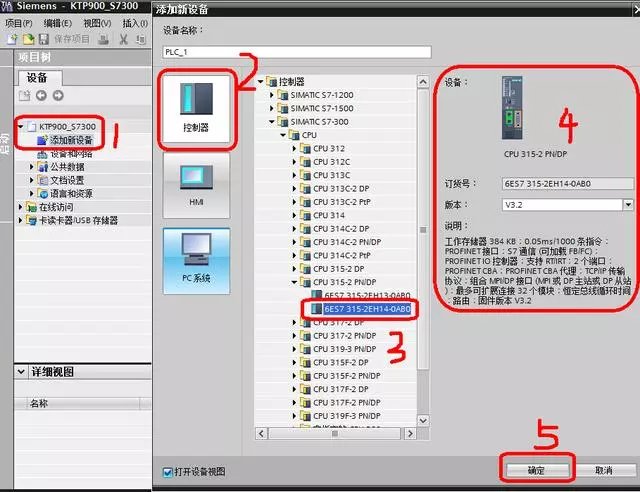Click the PLC_1 device name field
The height and width of the screenshot is (492, 640).
click(296, 52)
